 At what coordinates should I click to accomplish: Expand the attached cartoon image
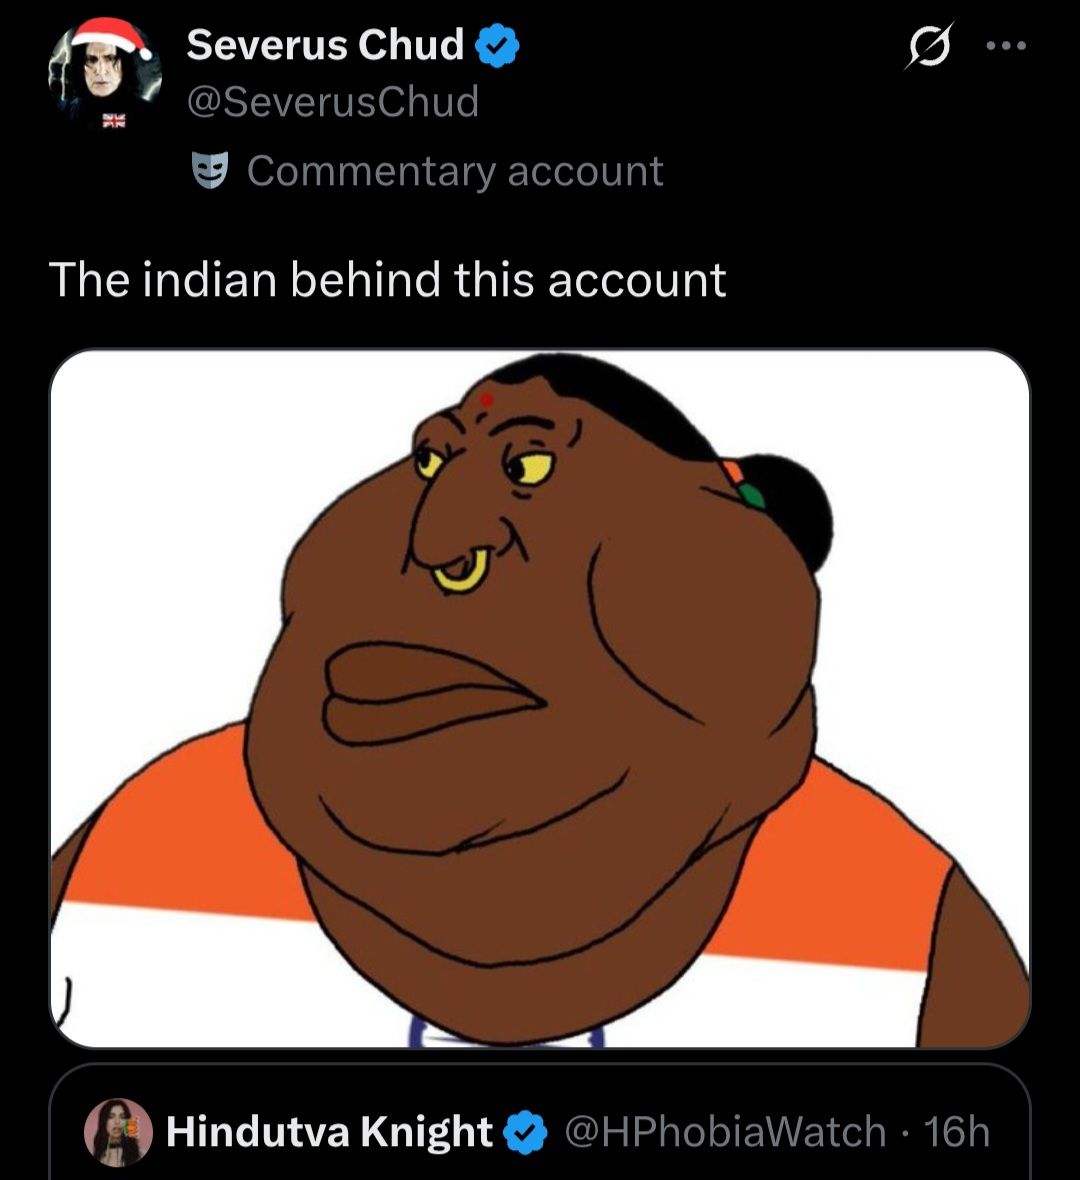(x=540, y=698)
